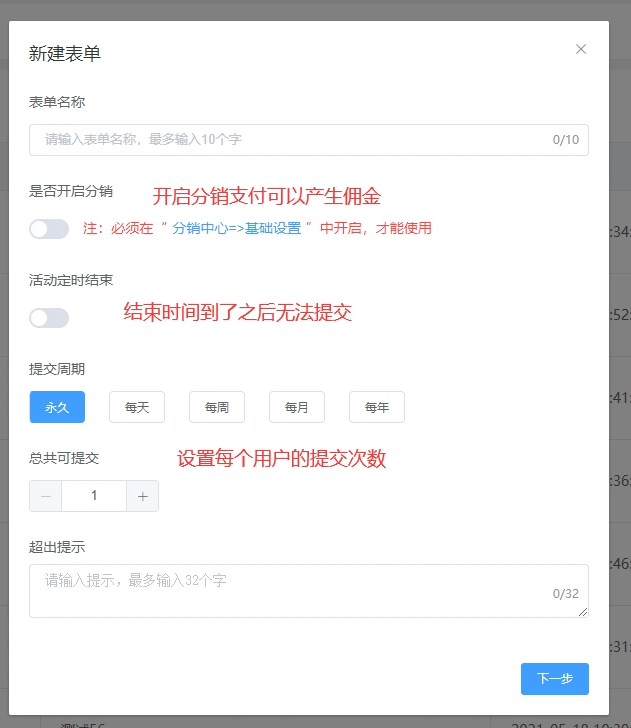
Task: Click the 提交周期 label
Action: pos(57,369)
